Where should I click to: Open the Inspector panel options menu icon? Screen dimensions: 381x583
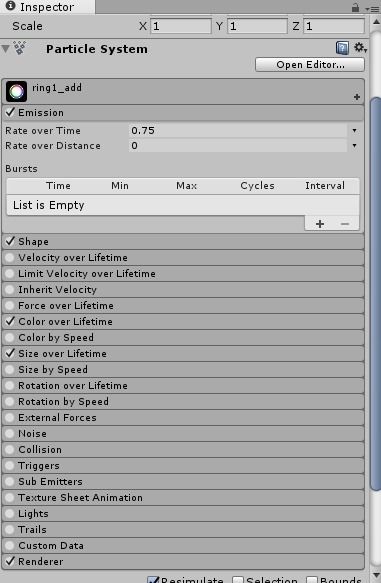pyautogui.click(x=372, y=9)
